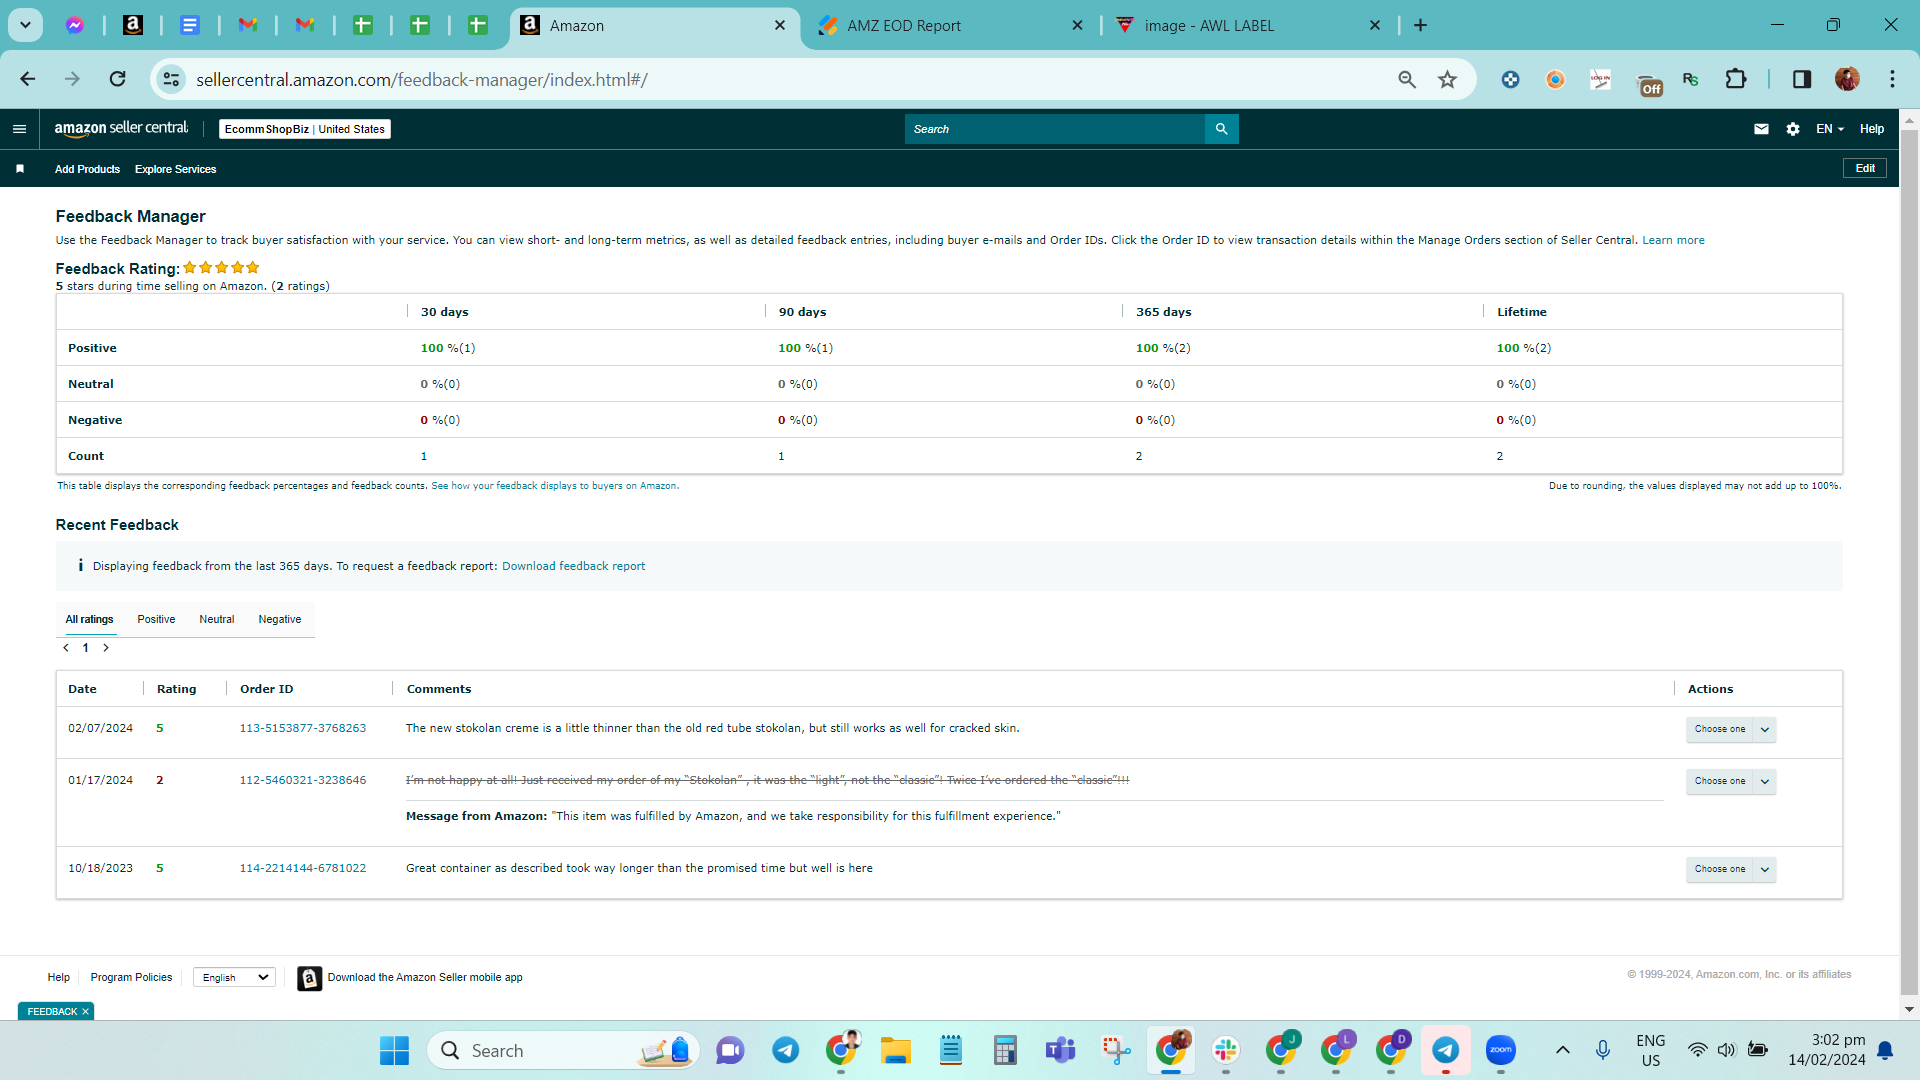
Task: Open the browser zoom magnifier icon
Action: (x=1407, y=79)
